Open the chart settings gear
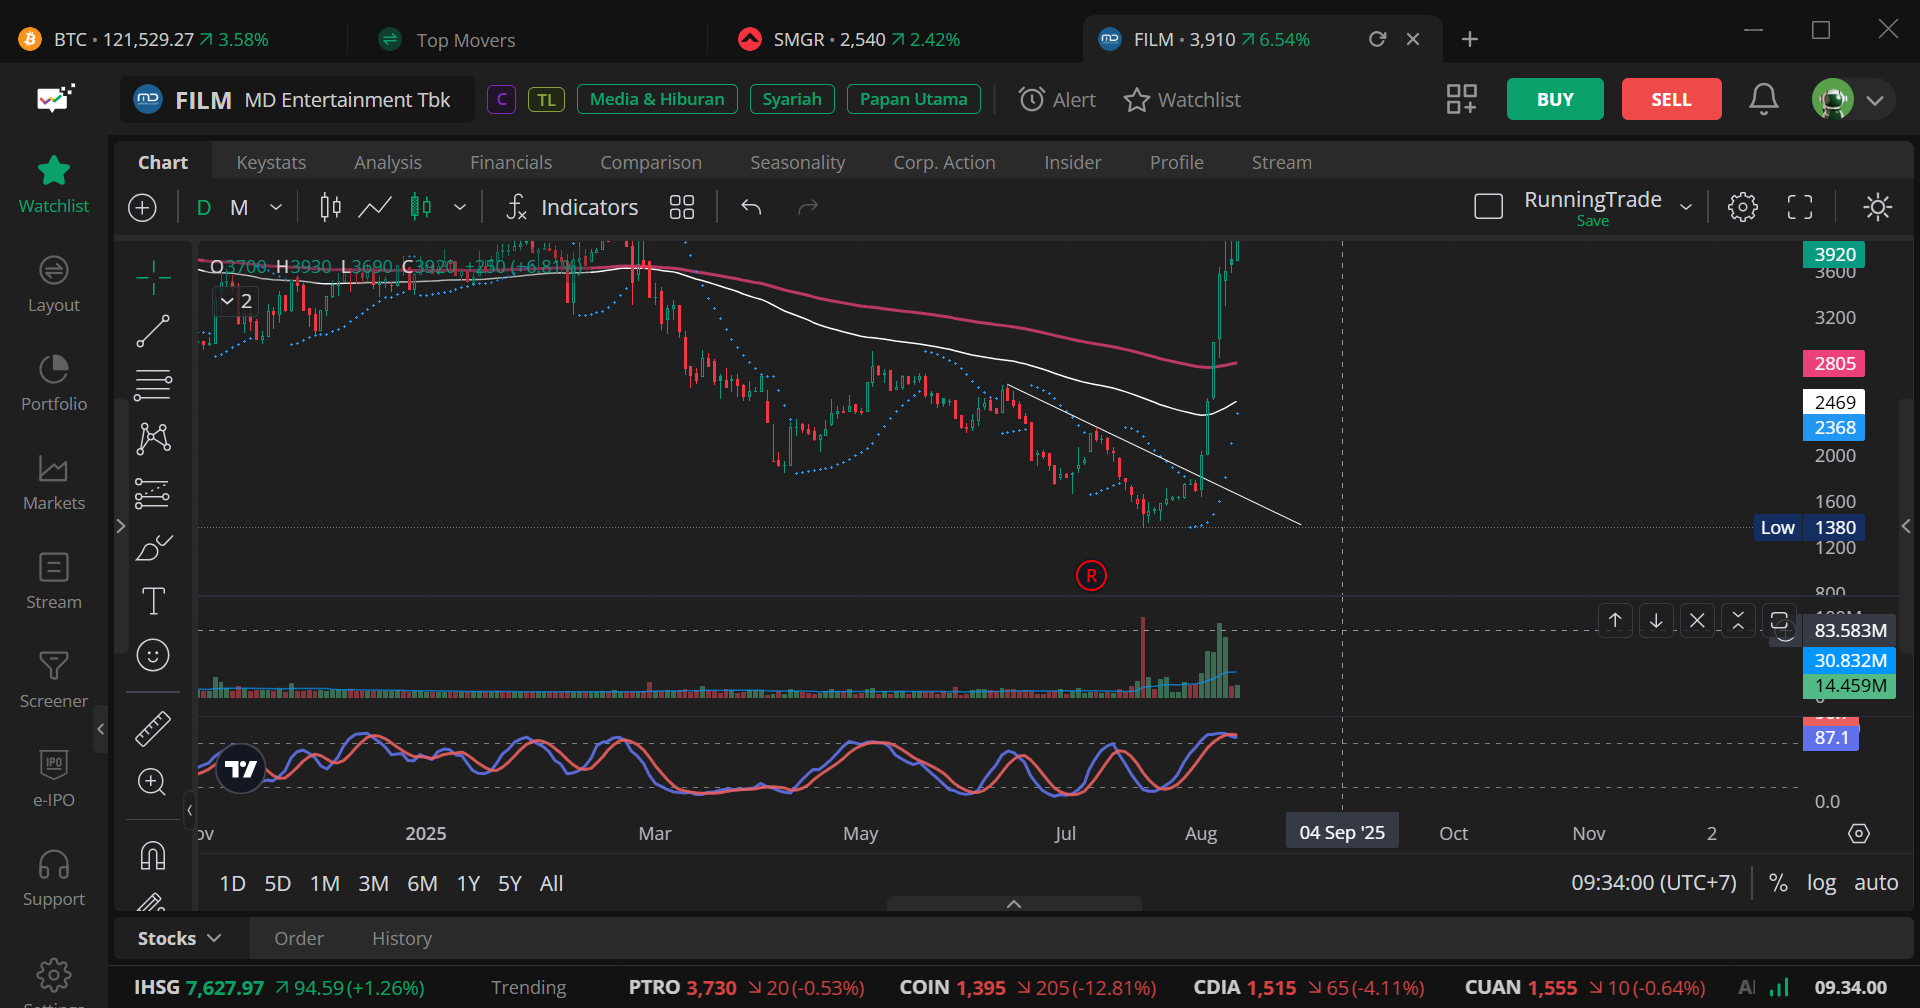Image resolution: width=1920 pixels, height=1008 pixels. 1743,207
